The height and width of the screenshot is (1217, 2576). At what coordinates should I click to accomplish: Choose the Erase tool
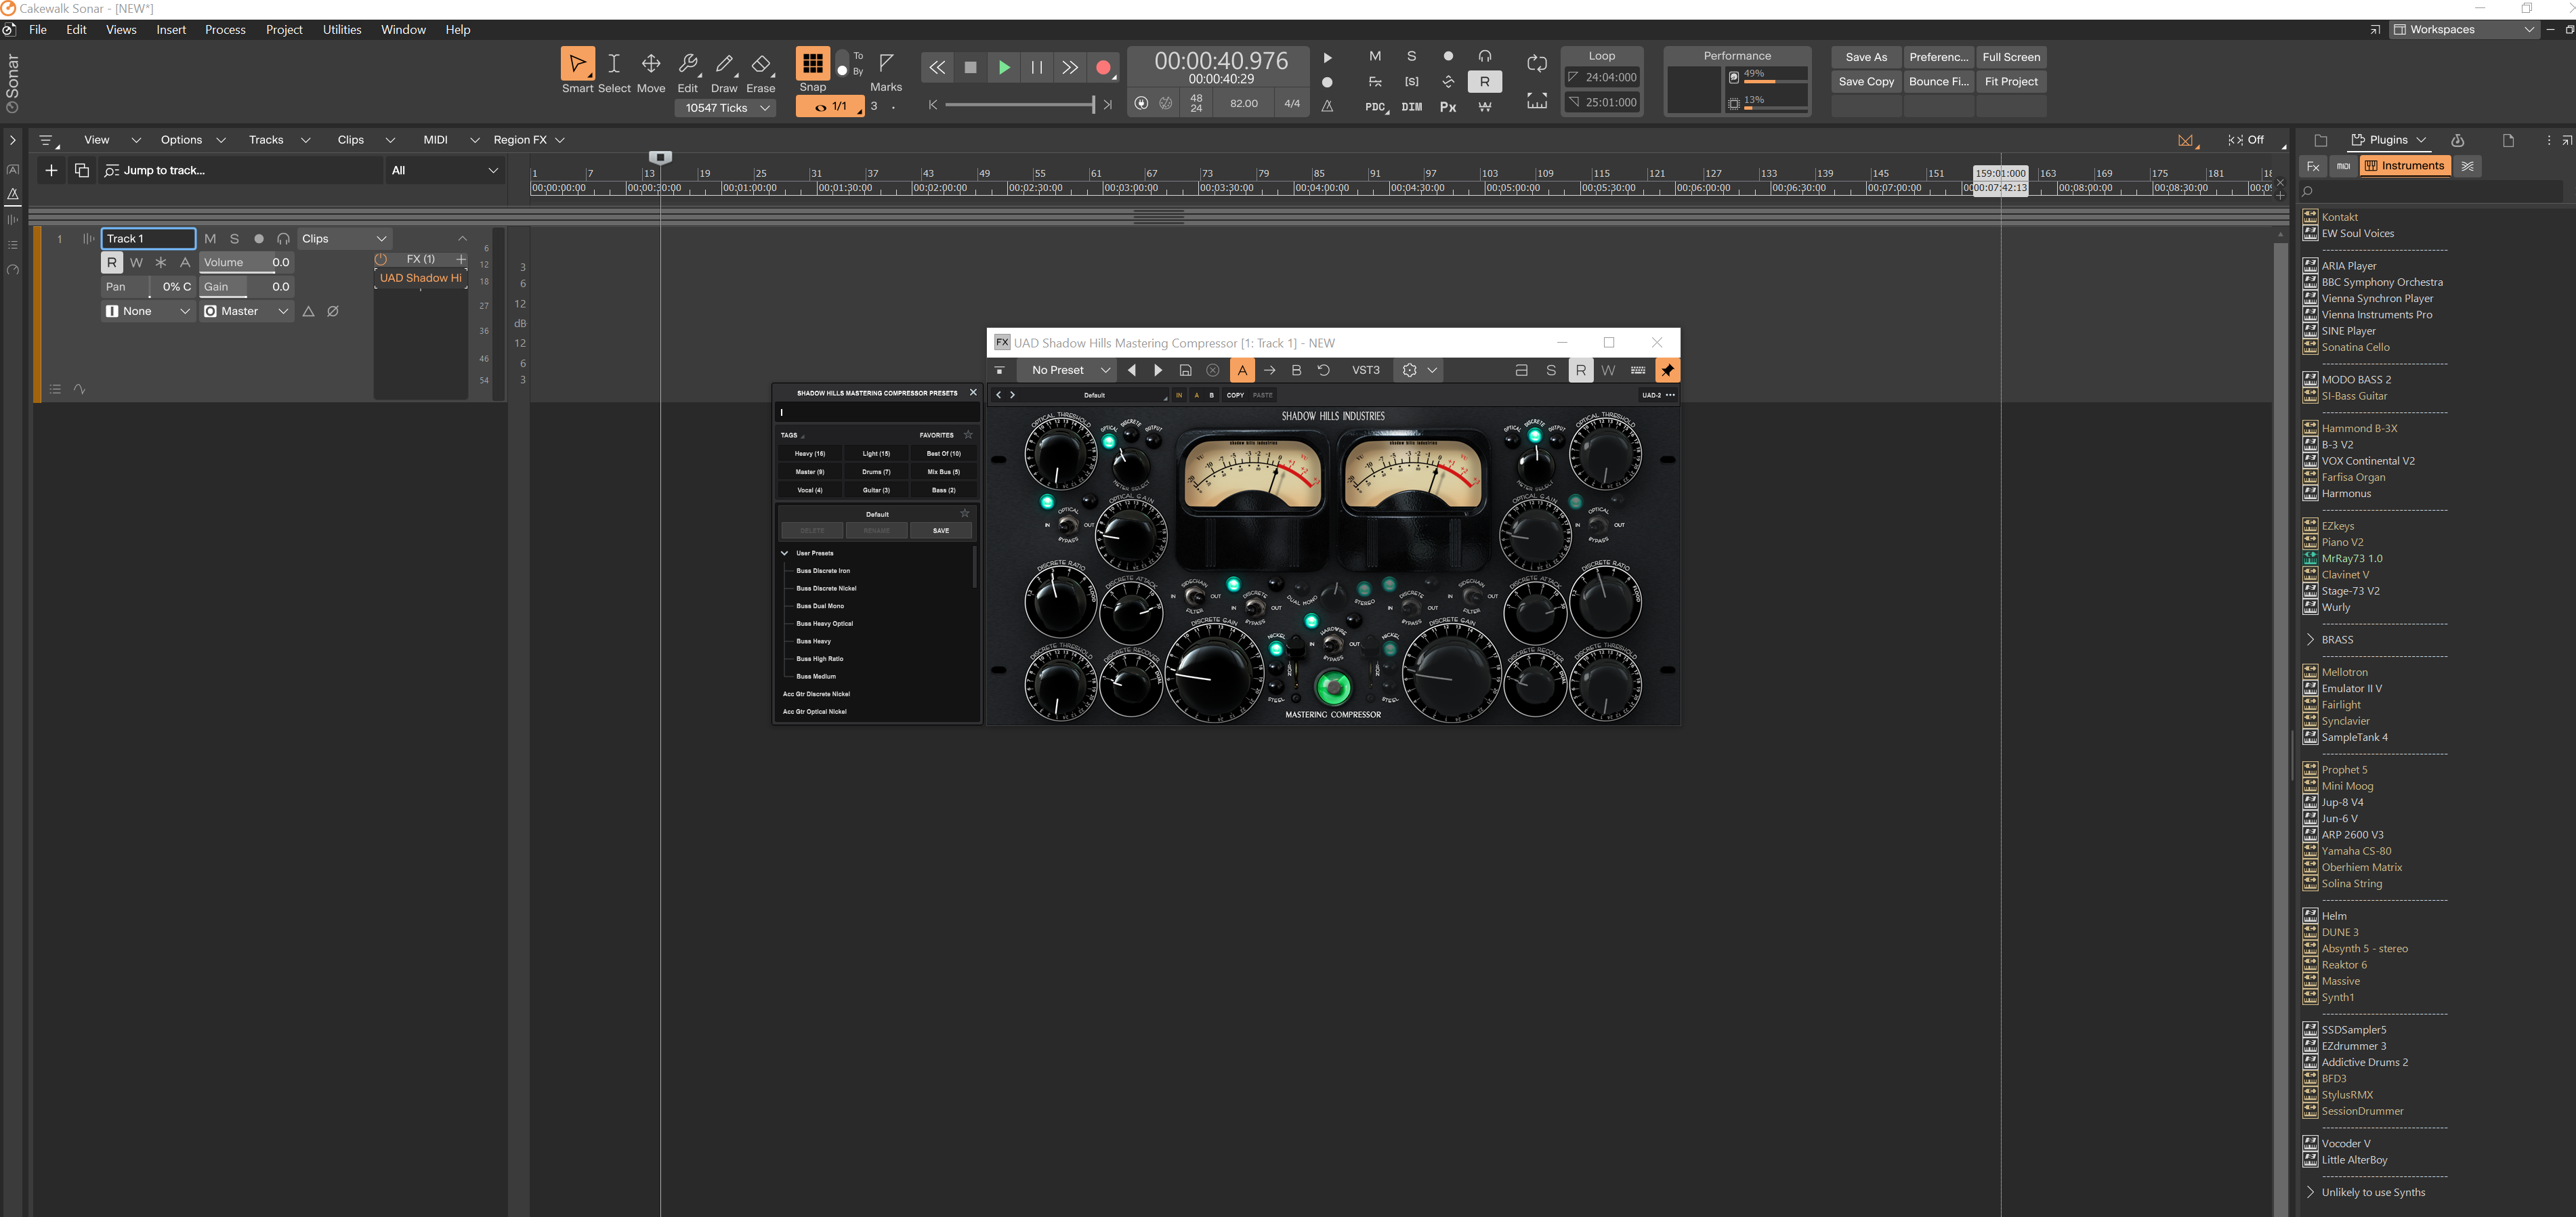(x=761, y=64)
